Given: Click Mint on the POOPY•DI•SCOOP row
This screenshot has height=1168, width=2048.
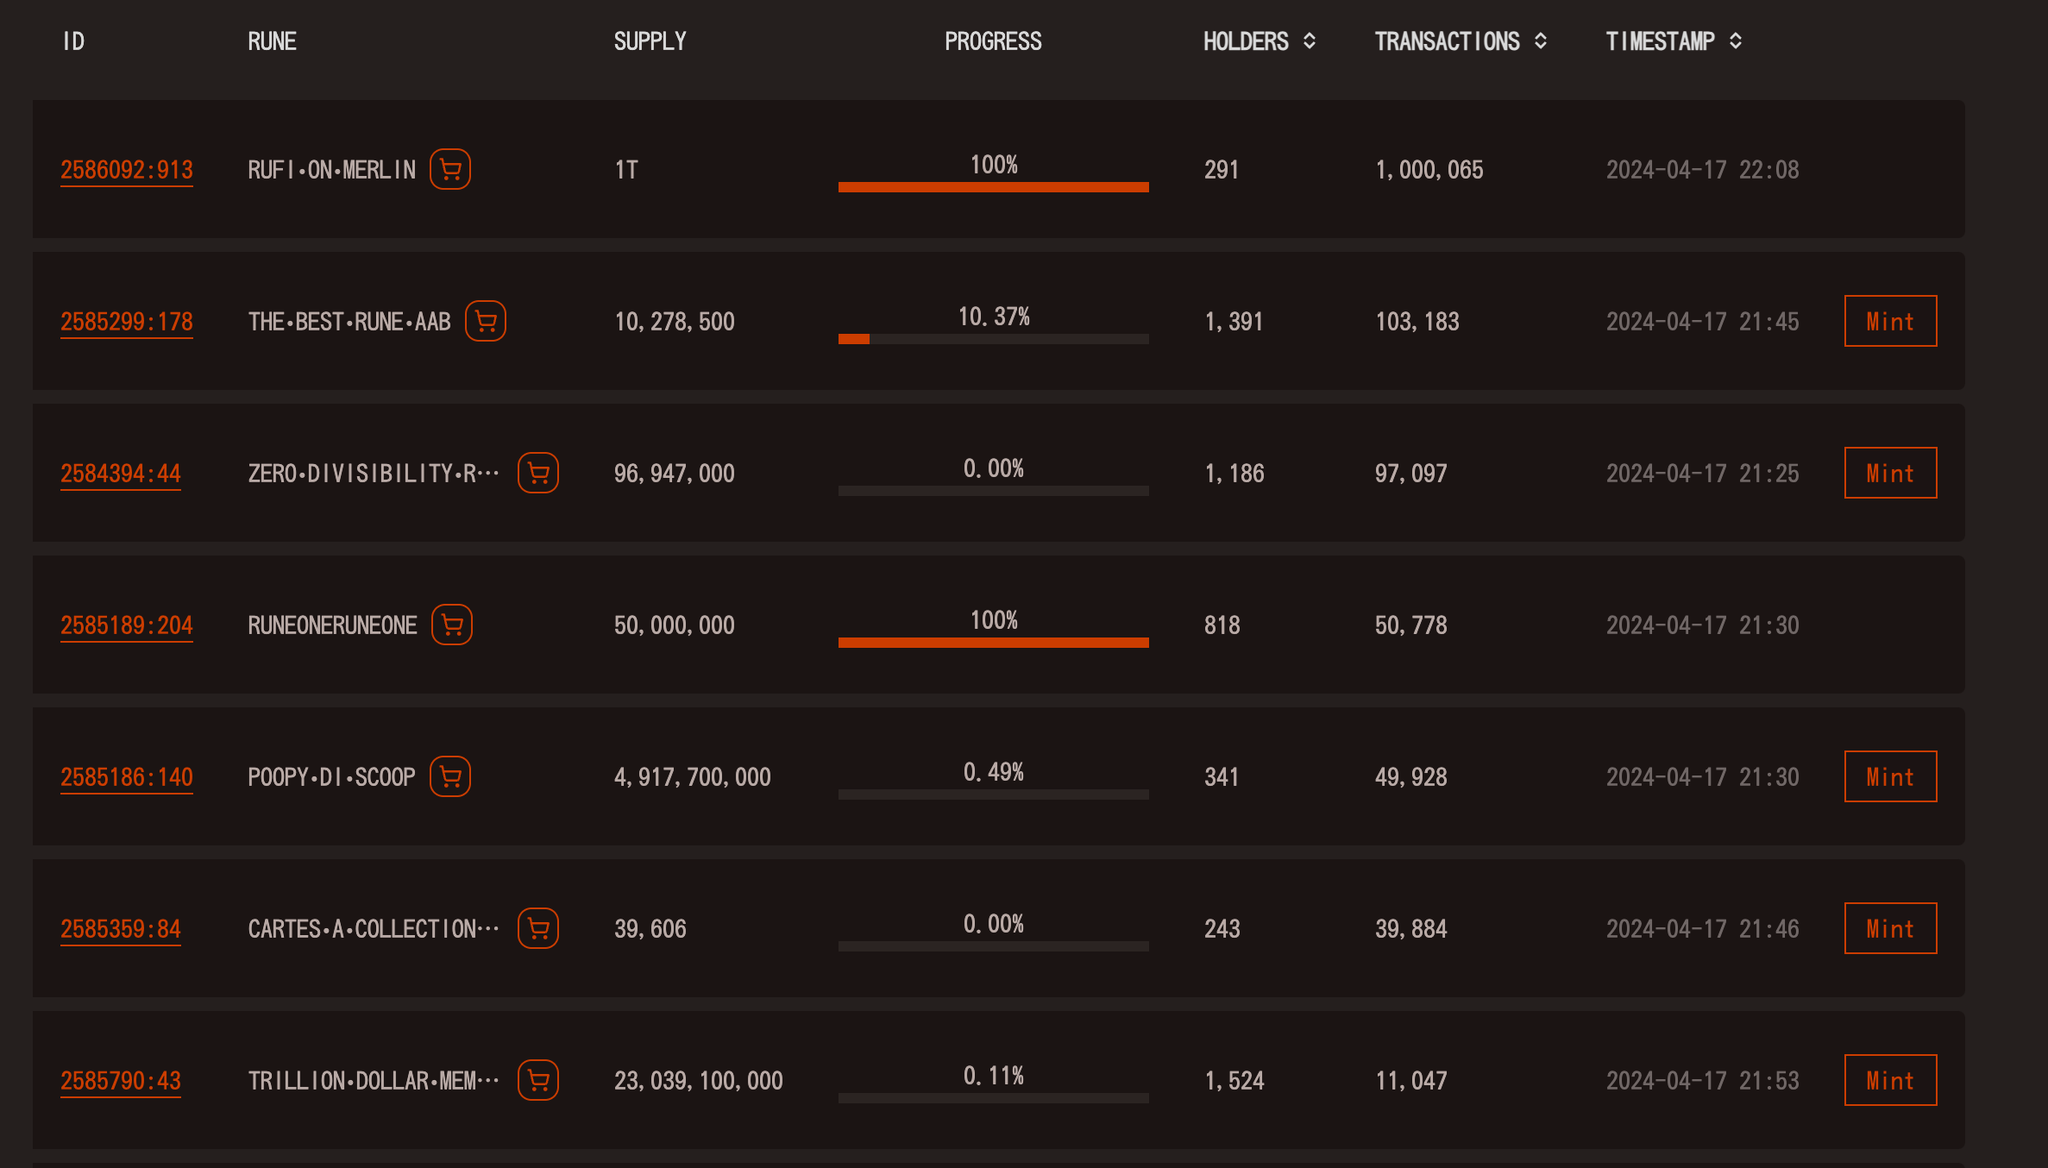Looking at the screenshot, I should tap(1890, 777).
